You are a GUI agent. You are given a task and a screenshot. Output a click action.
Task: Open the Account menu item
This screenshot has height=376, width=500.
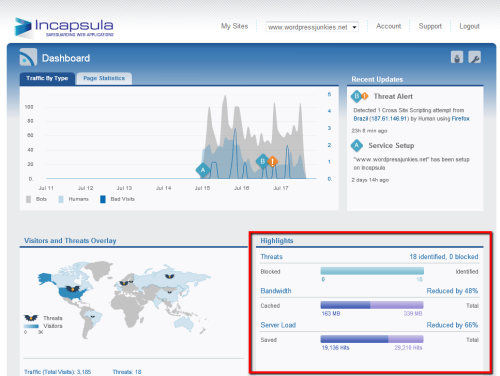(x=388, y=26)
